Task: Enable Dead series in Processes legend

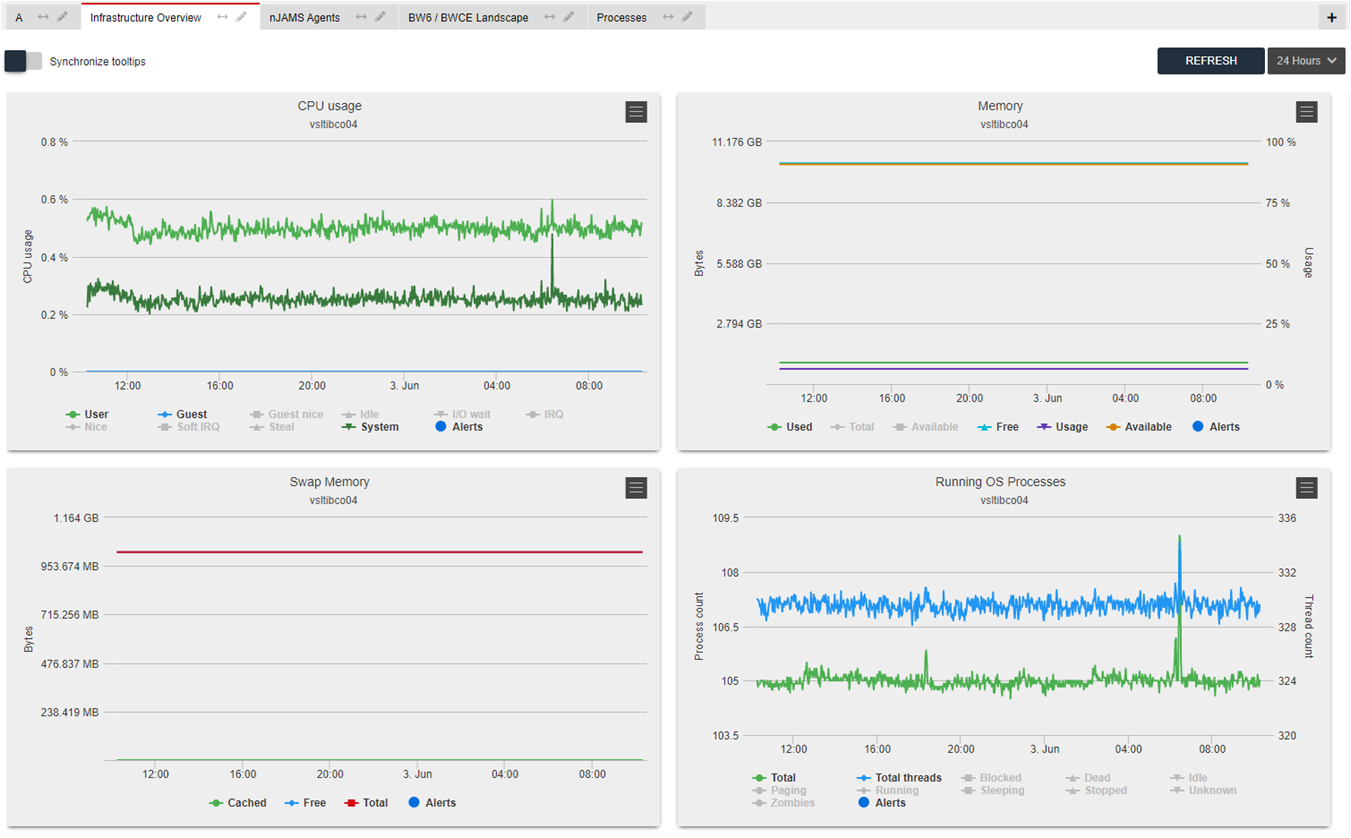Action: [1088, 778]
